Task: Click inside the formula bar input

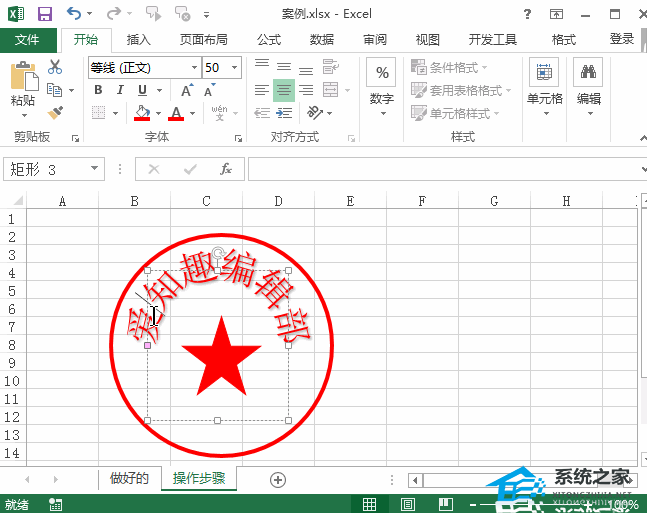Action: click(x=440, y=169)
